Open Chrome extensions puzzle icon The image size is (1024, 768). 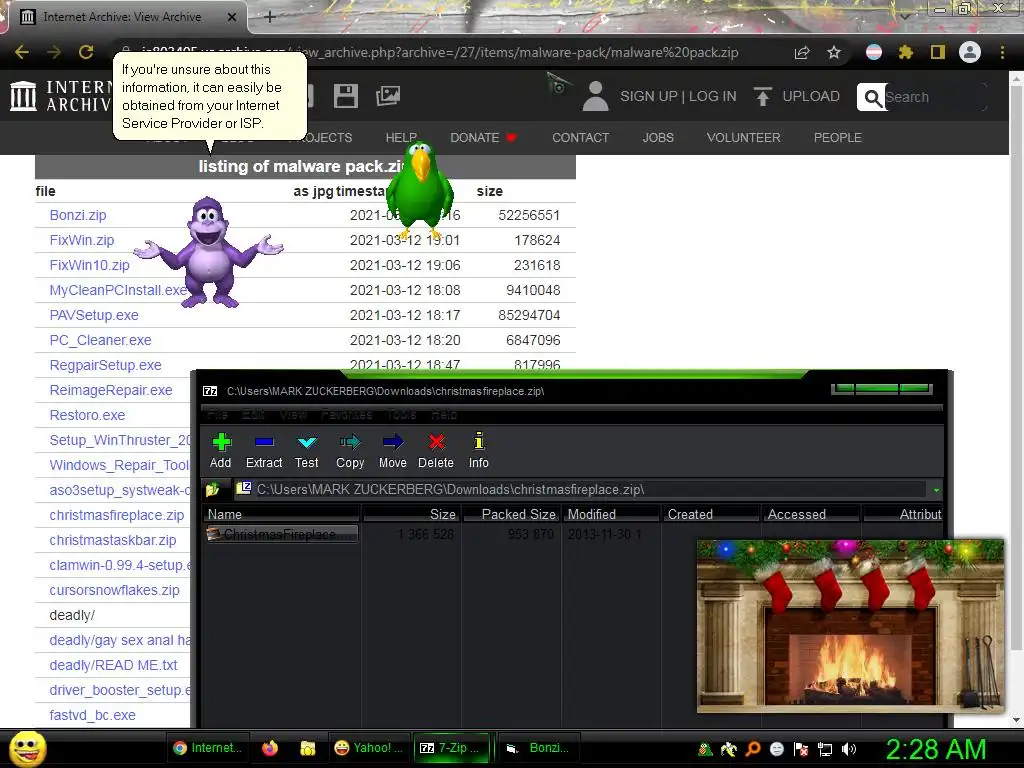[905, 52]
